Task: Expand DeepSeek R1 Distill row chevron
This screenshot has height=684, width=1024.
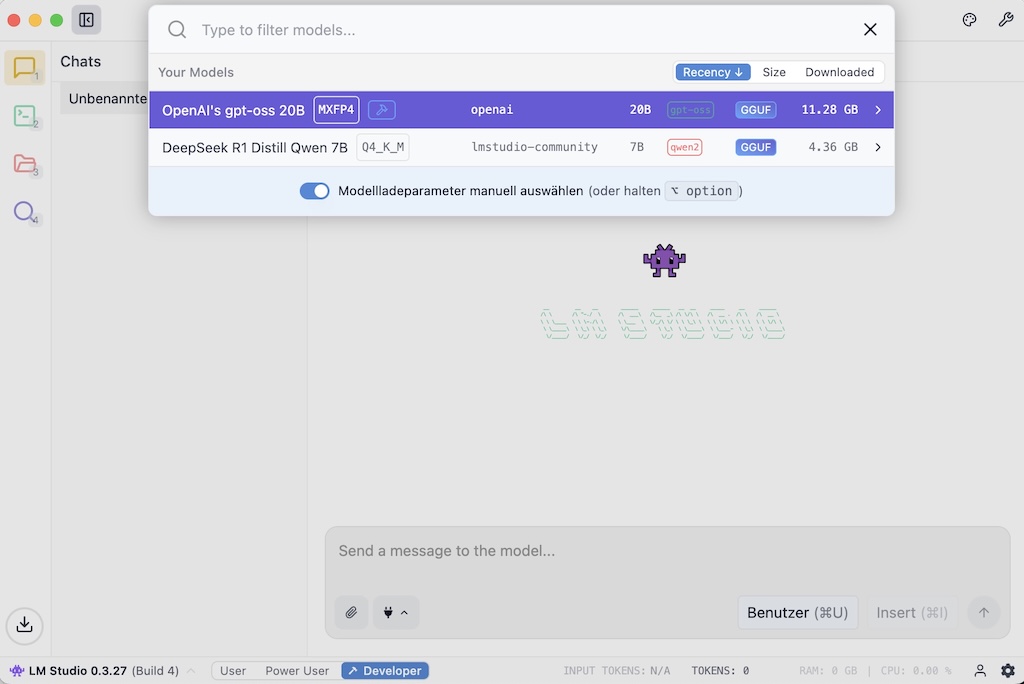Action: pyautogui.click(x=878, y=147)
